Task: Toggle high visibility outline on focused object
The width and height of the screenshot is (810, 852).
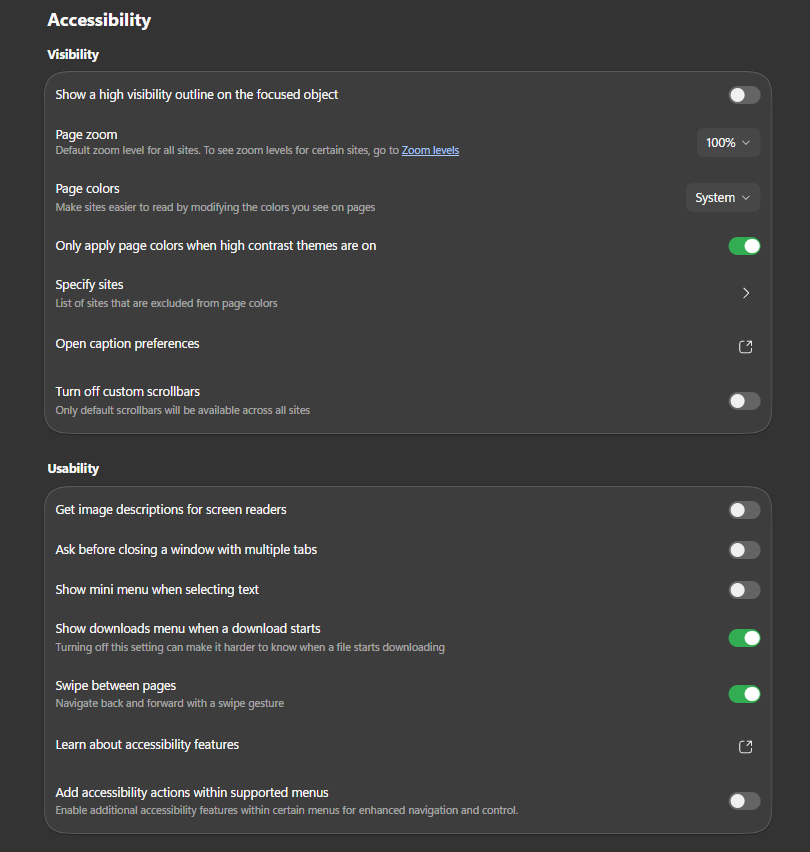Action: coord(744,95)
